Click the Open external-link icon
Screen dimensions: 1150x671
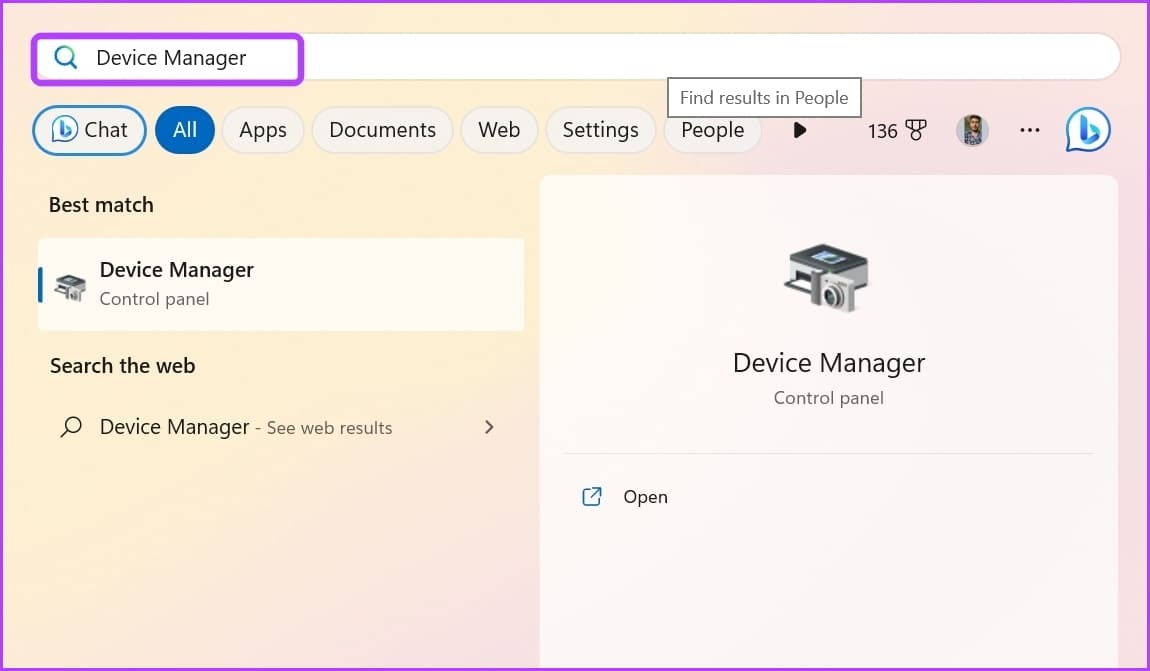(x=592, y=496)
